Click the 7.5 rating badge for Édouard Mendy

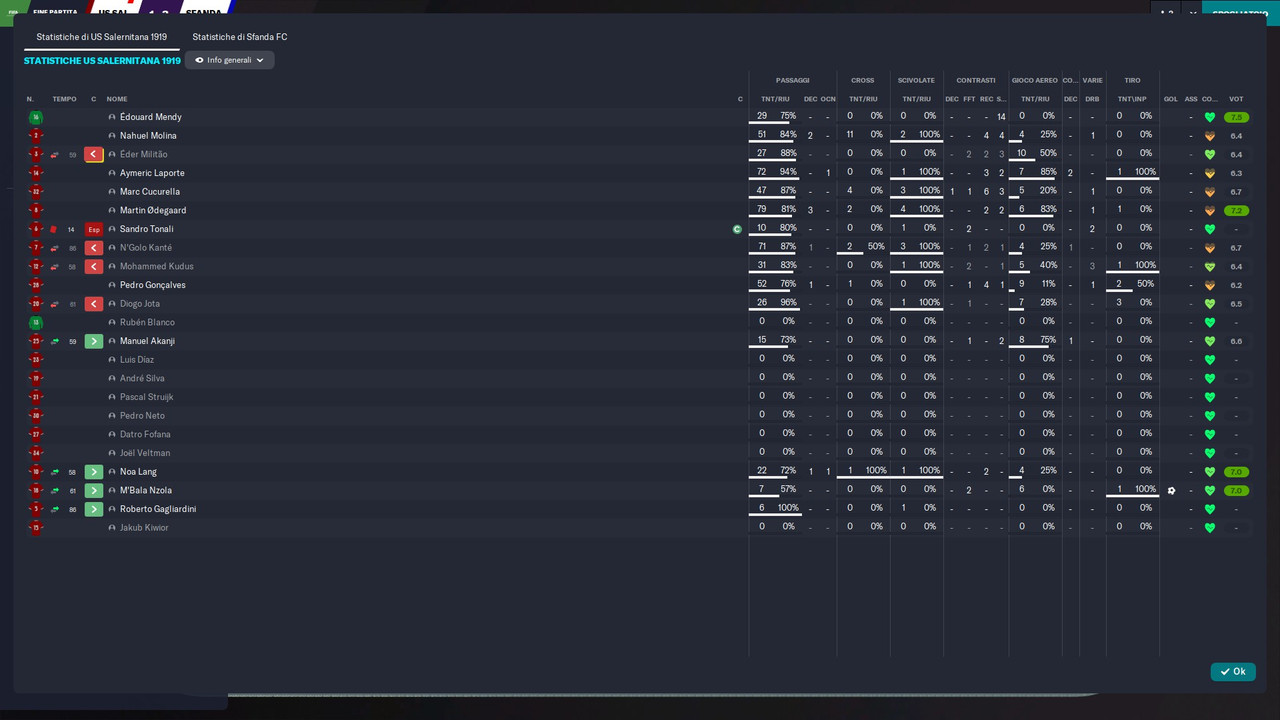click(1236, 117)
